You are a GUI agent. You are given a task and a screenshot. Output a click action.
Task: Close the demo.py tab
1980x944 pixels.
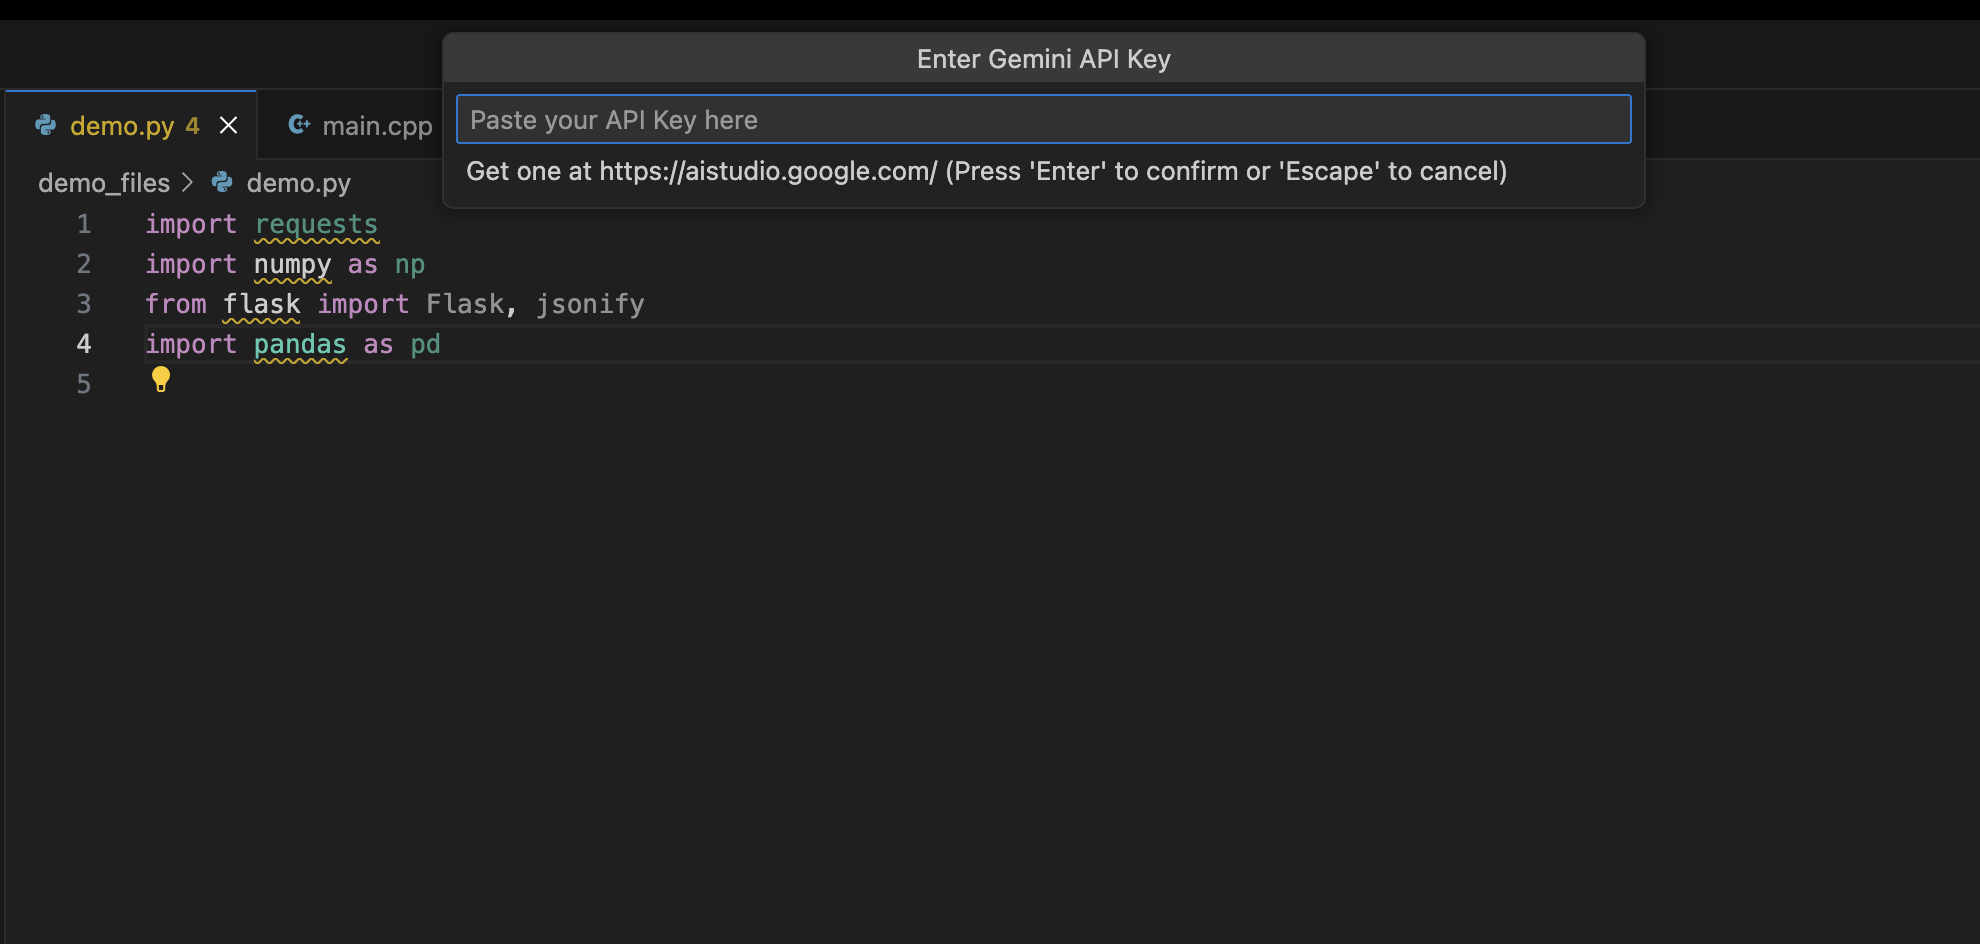[228, 125]
